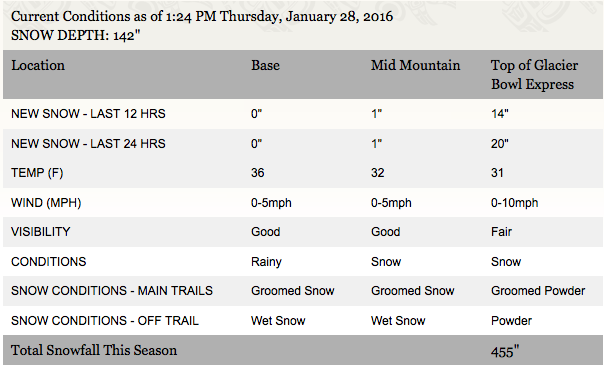Image resolution: width=604 pixels, height=366 pixels.
Task: Select the Rainy conditions cell
Action: tap(266, 262)
